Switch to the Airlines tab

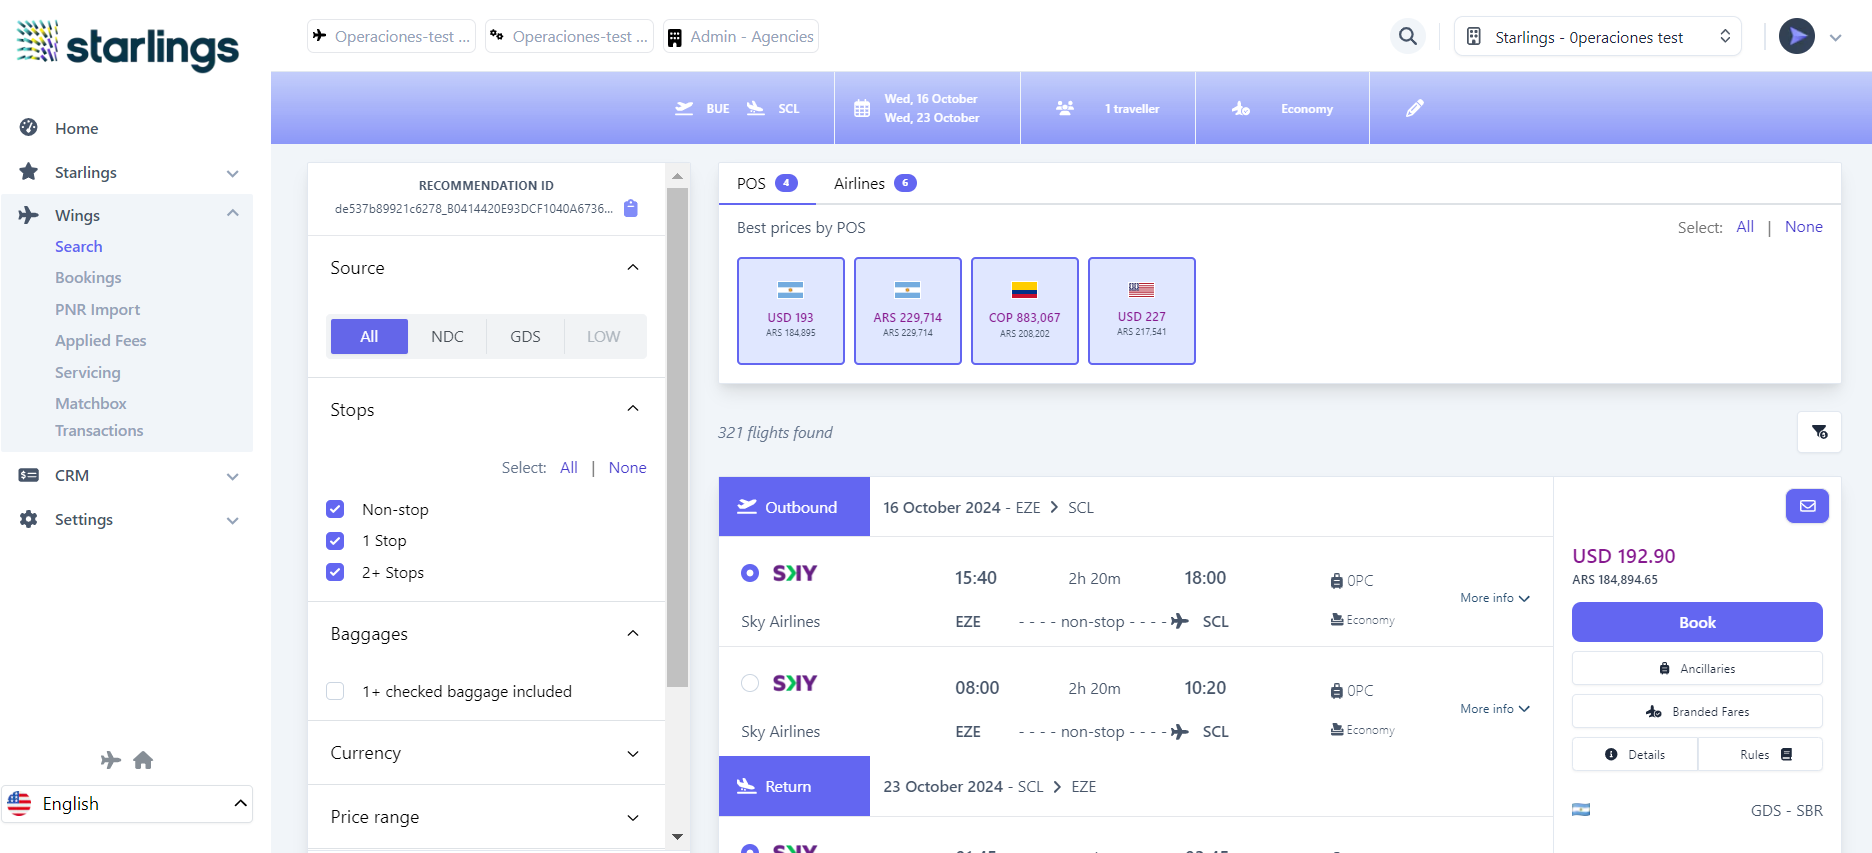[874, 183]
